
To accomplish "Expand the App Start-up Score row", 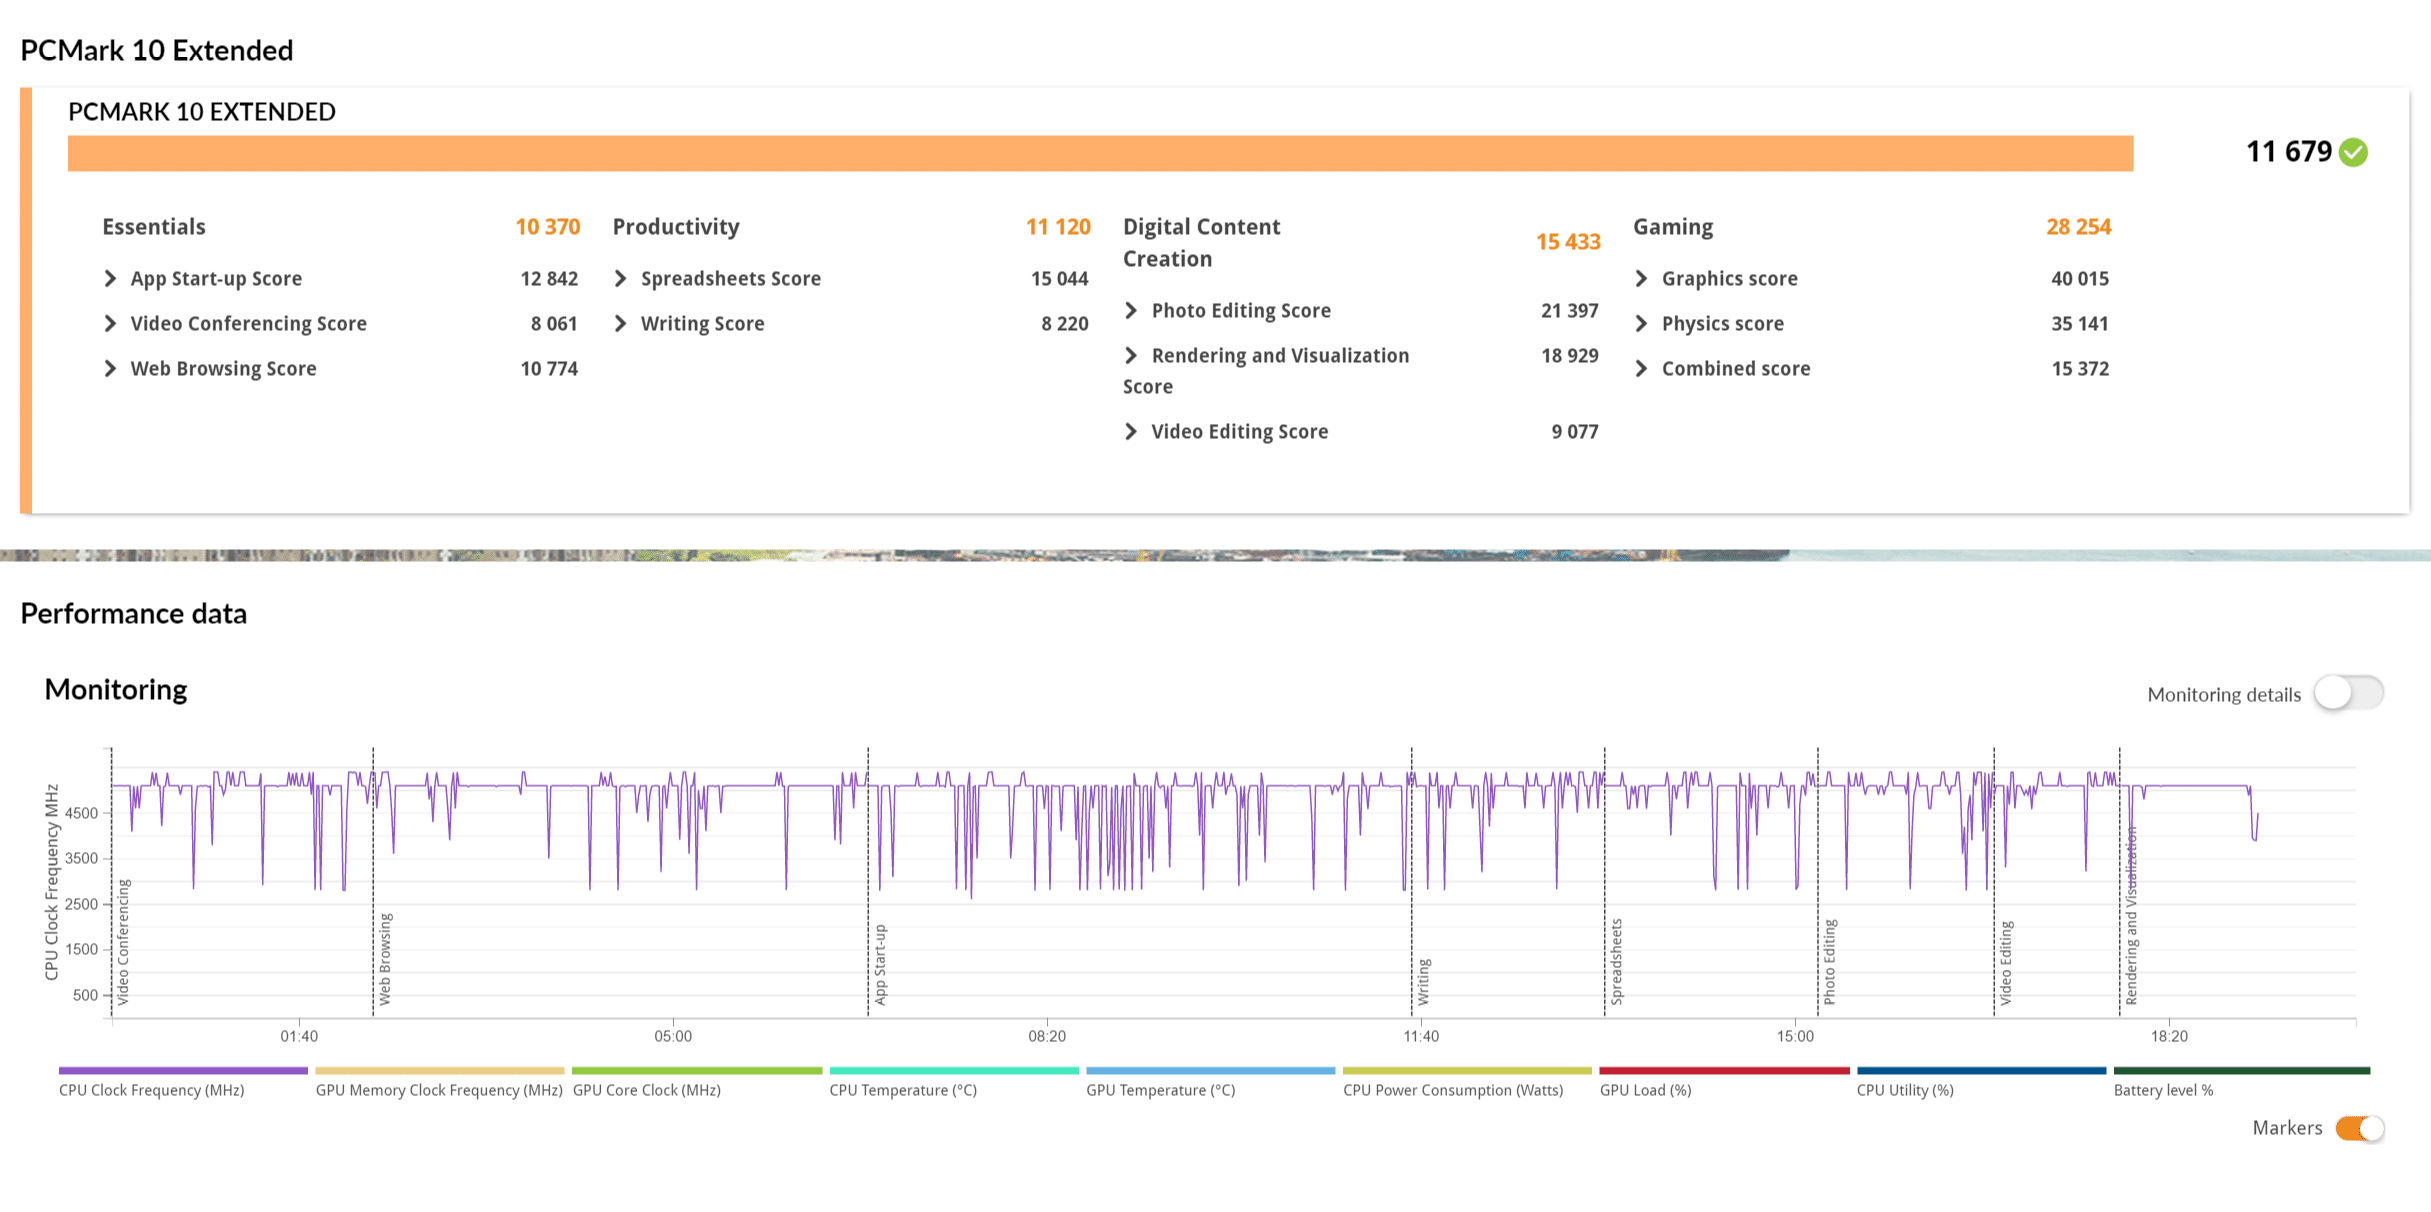I will click(110, 279).
